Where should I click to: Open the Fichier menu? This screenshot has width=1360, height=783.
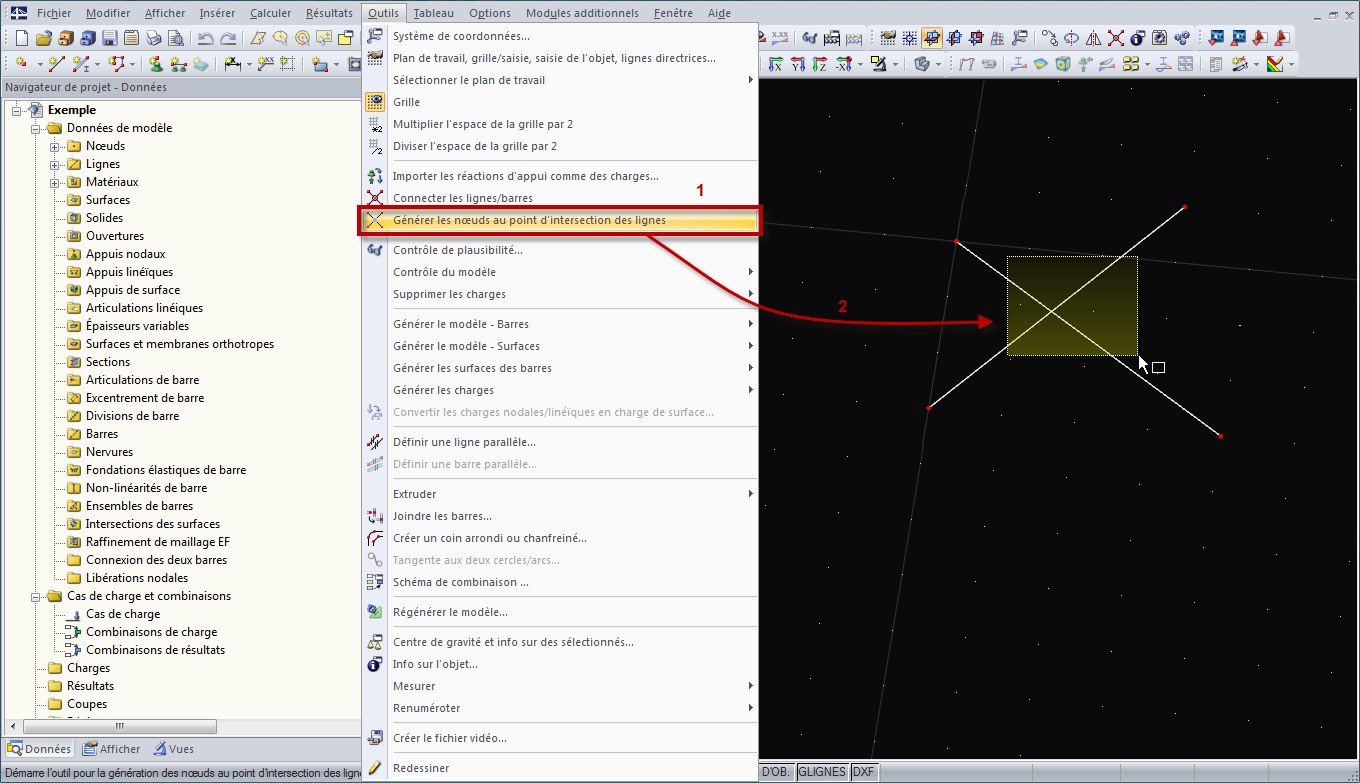[54, 13]
